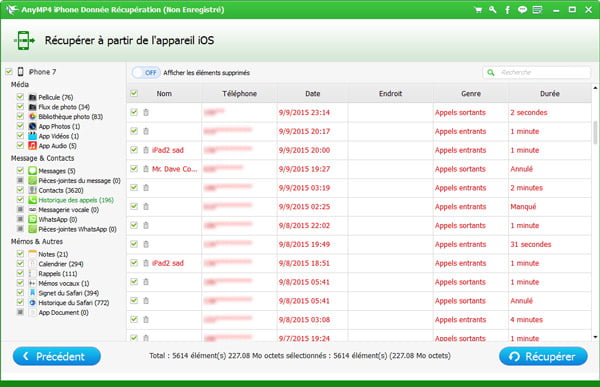
Task: Toggle the Afficher les éléments supprimés switch
Action: (x=146, y=73)
